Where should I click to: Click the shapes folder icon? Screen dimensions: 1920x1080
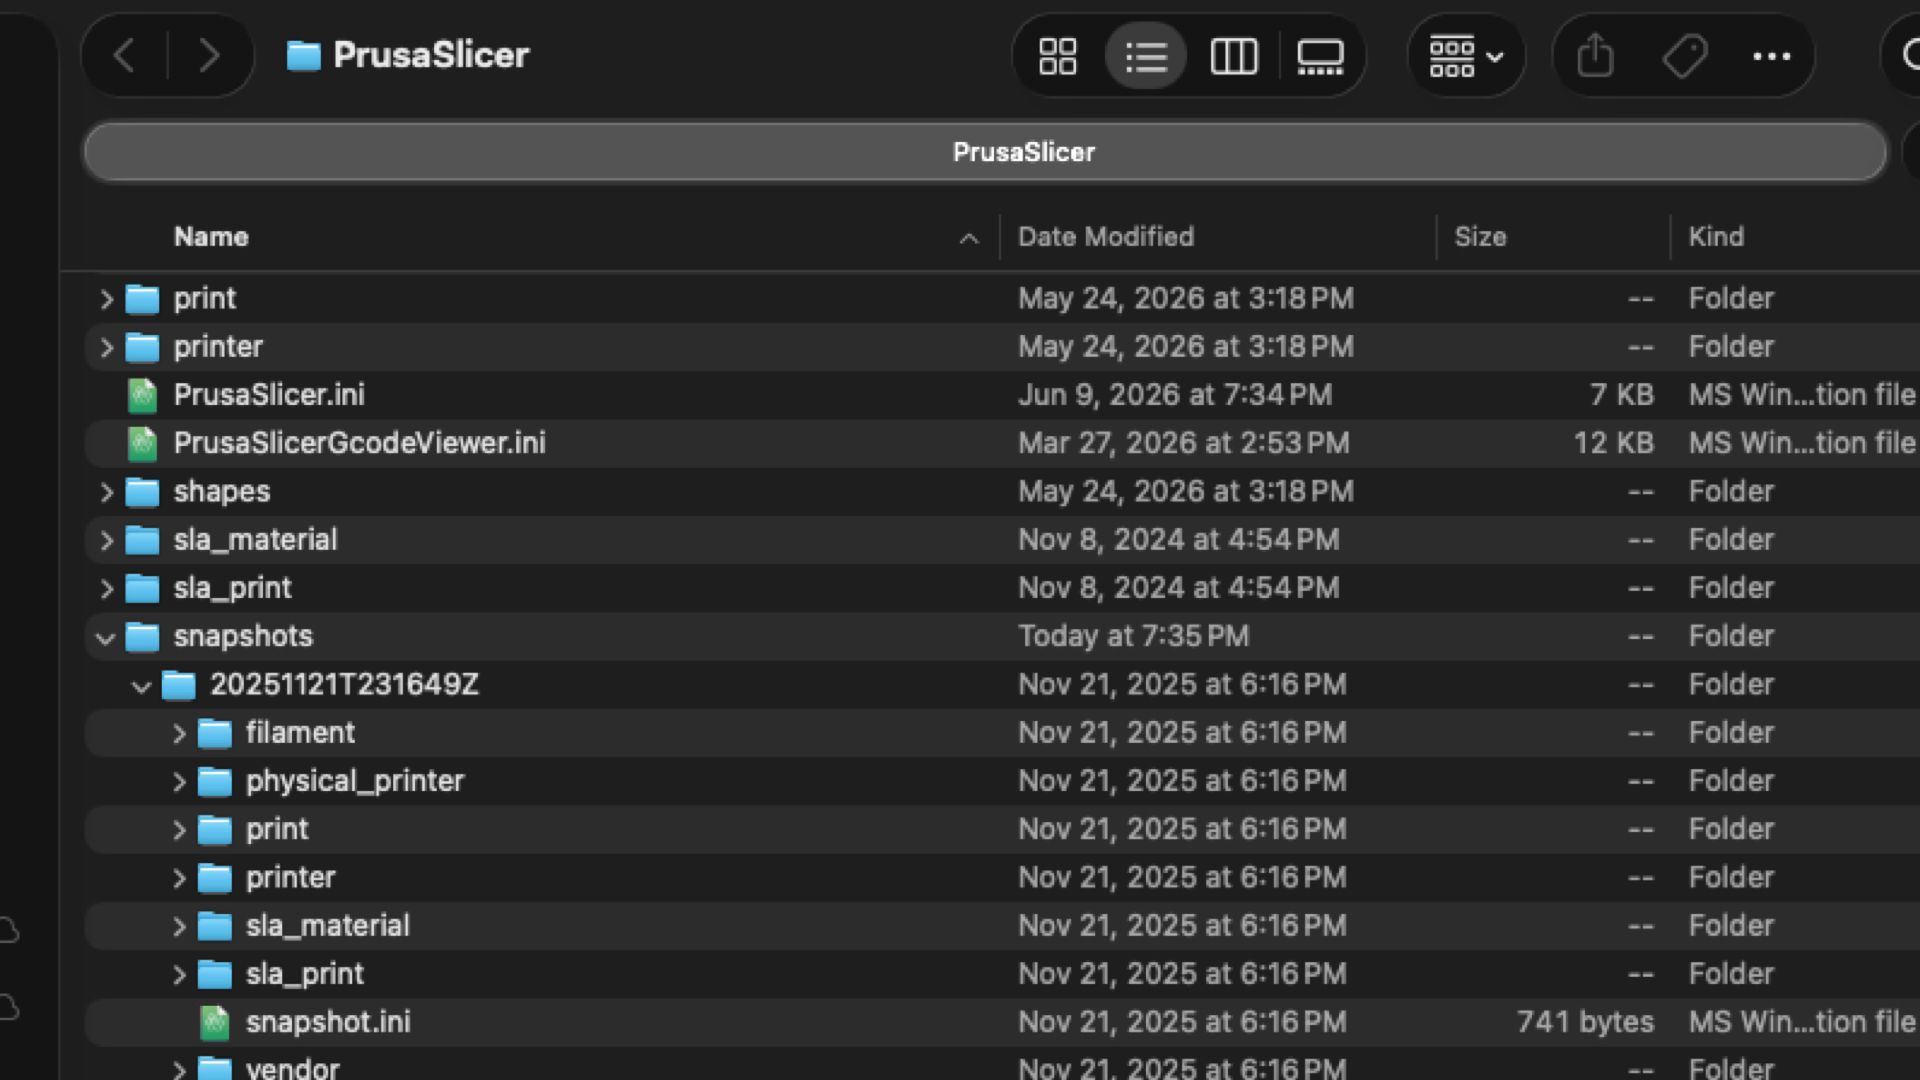pyautogui.click(x=142, y=492)
